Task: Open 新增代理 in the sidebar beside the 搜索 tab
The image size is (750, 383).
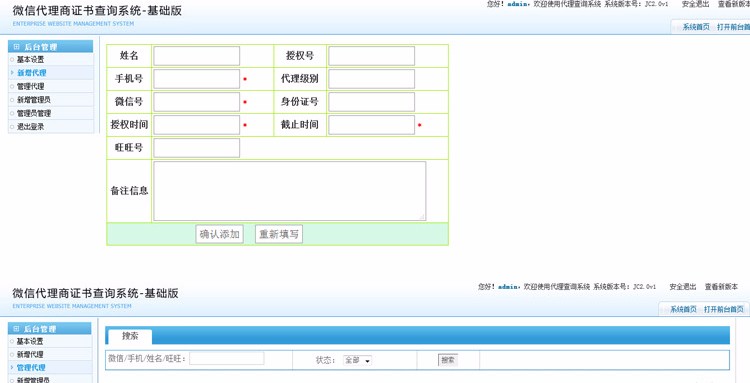Action: [x=30, y=354]
